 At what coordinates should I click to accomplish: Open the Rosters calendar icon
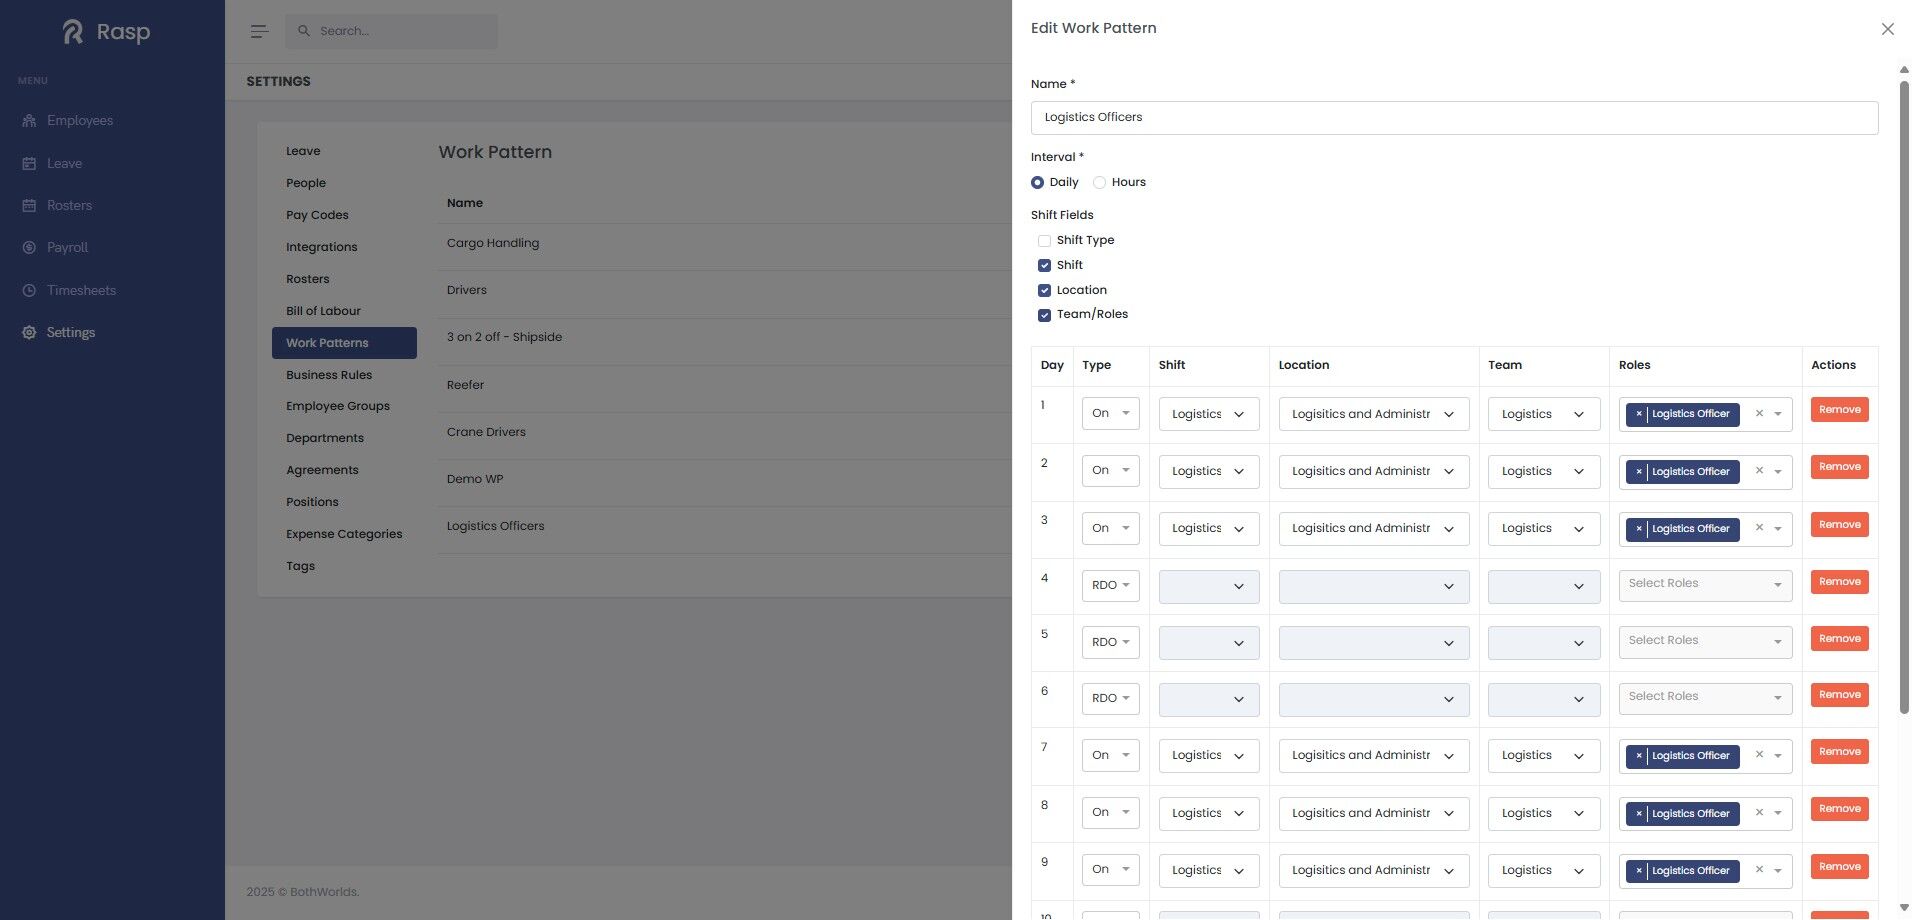point(29,206)
